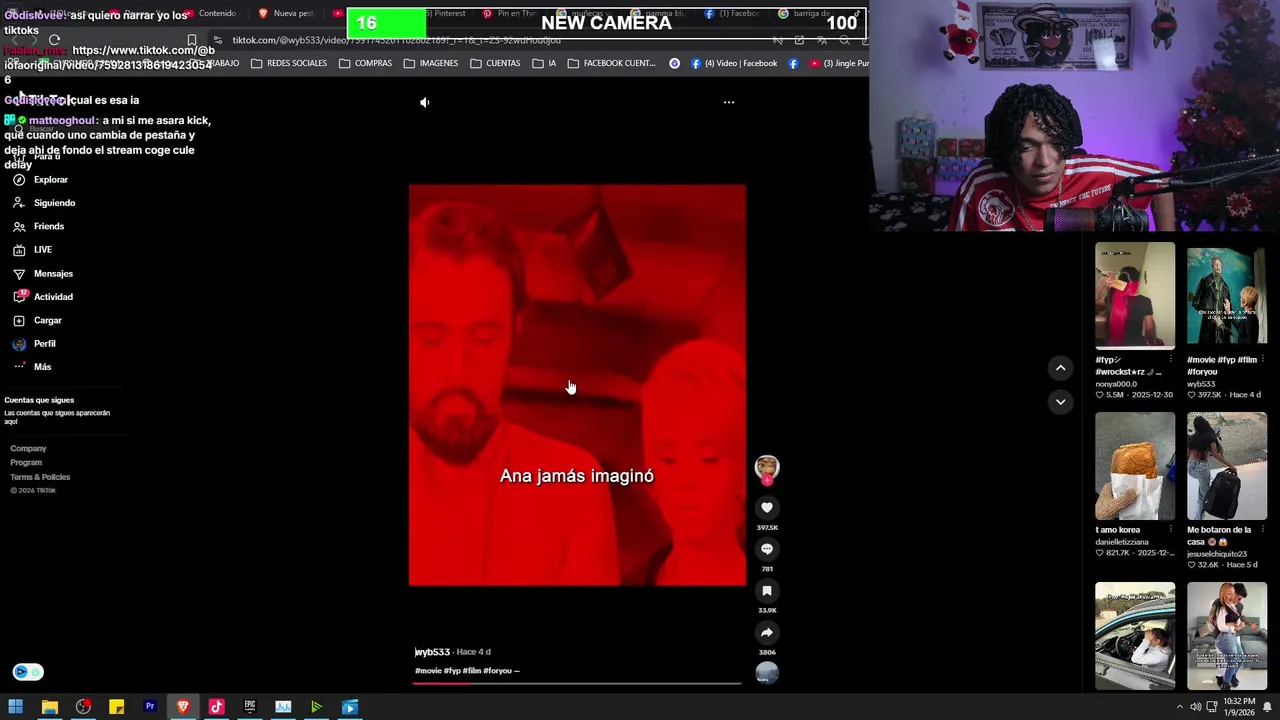Viewport: 1280px width, 720px height.
Task: Open the system clock showing 10:32 PM
Action: (1240, 707)
